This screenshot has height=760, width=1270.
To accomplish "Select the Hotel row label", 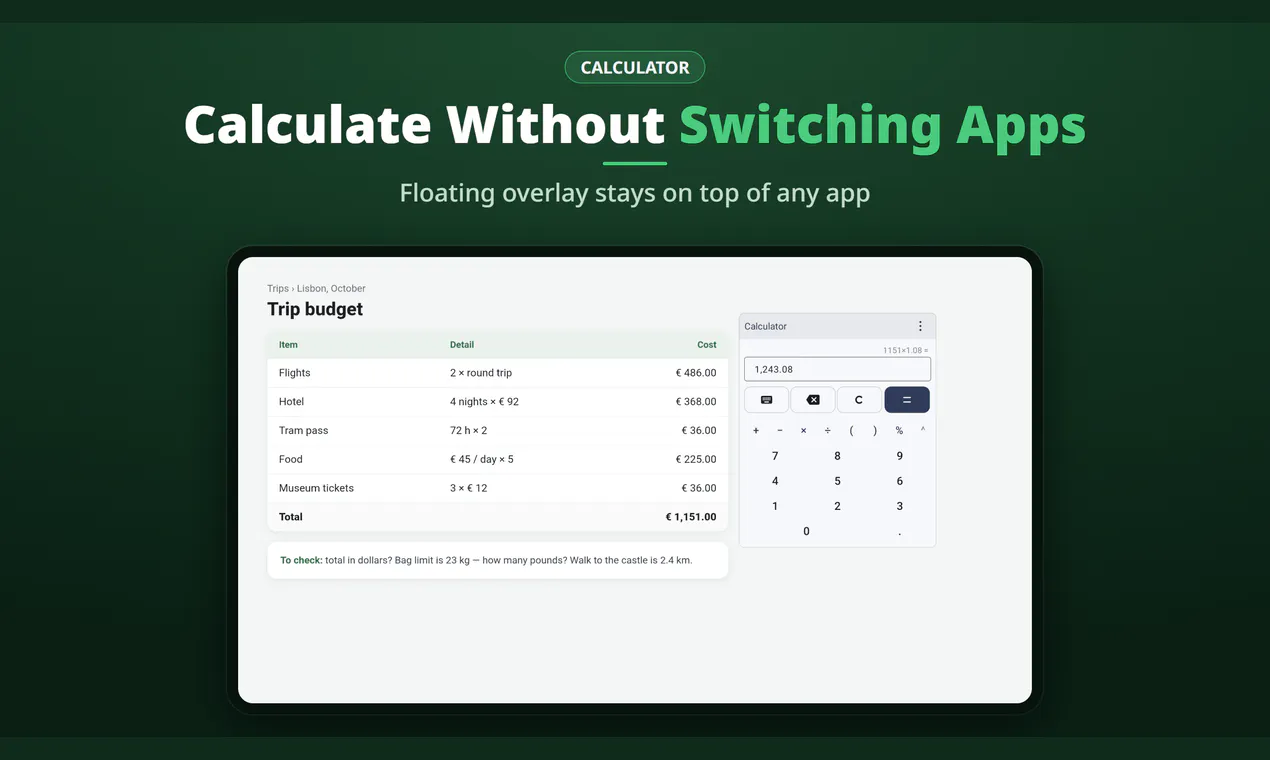I will click(291, 402).
